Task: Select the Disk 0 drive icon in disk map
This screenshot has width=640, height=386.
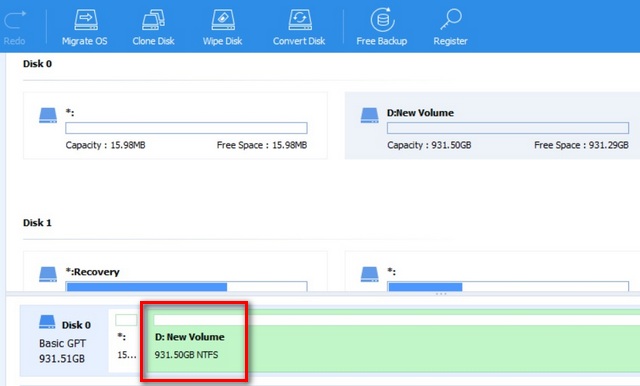Action: 47,322
